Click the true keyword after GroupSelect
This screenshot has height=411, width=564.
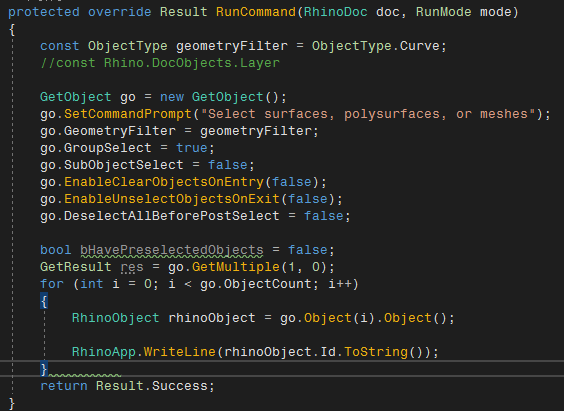click(192, 148)
